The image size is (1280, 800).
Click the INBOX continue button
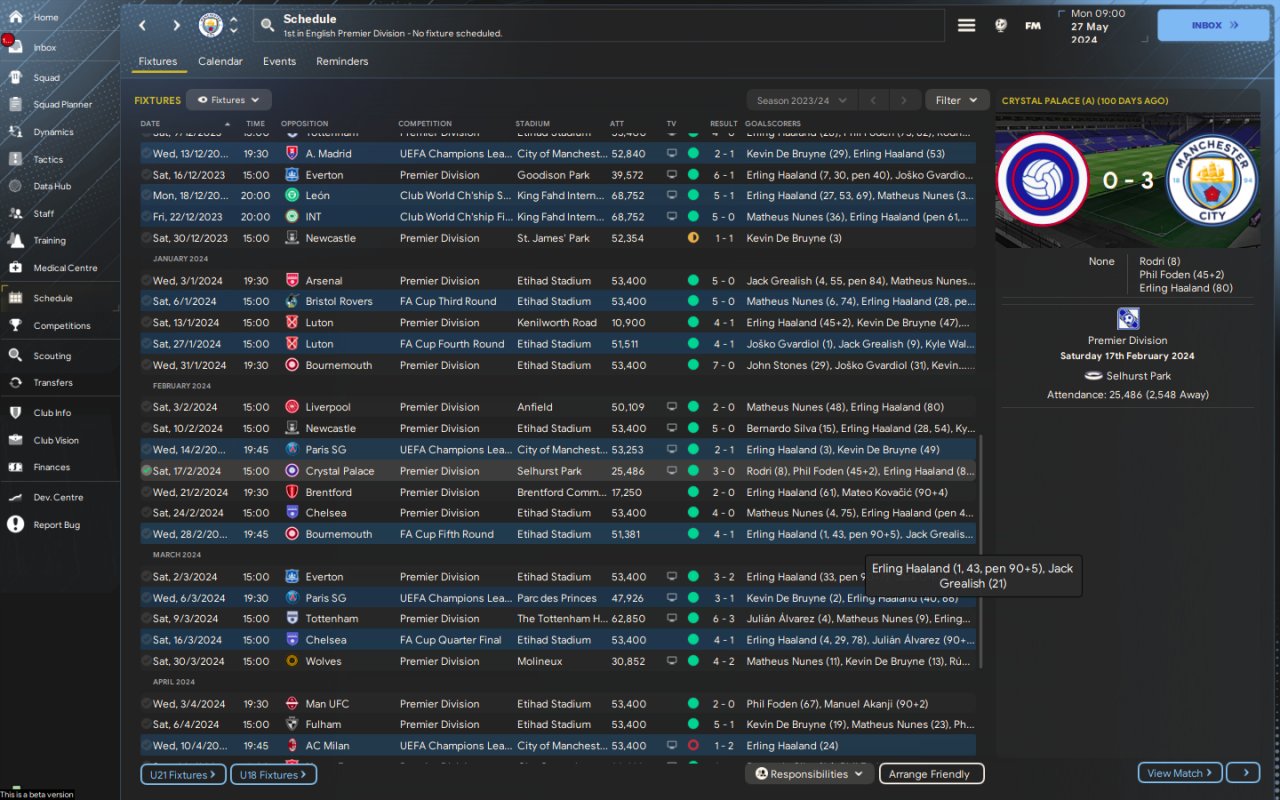[x=1213, y=25]
